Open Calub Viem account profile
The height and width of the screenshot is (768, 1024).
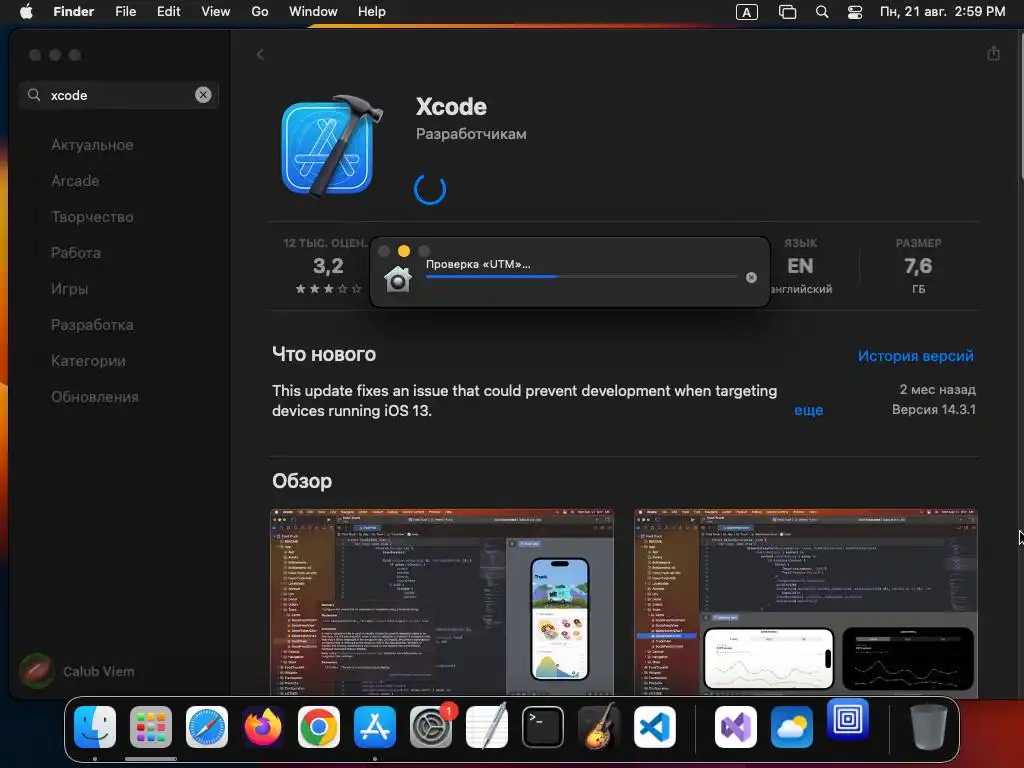point(78,671)
